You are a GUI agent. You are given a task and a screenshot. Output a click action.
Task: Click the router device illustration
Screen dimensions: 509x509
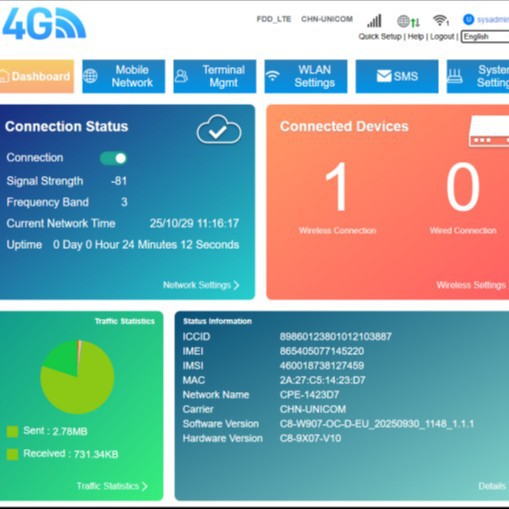pos(489,131)
